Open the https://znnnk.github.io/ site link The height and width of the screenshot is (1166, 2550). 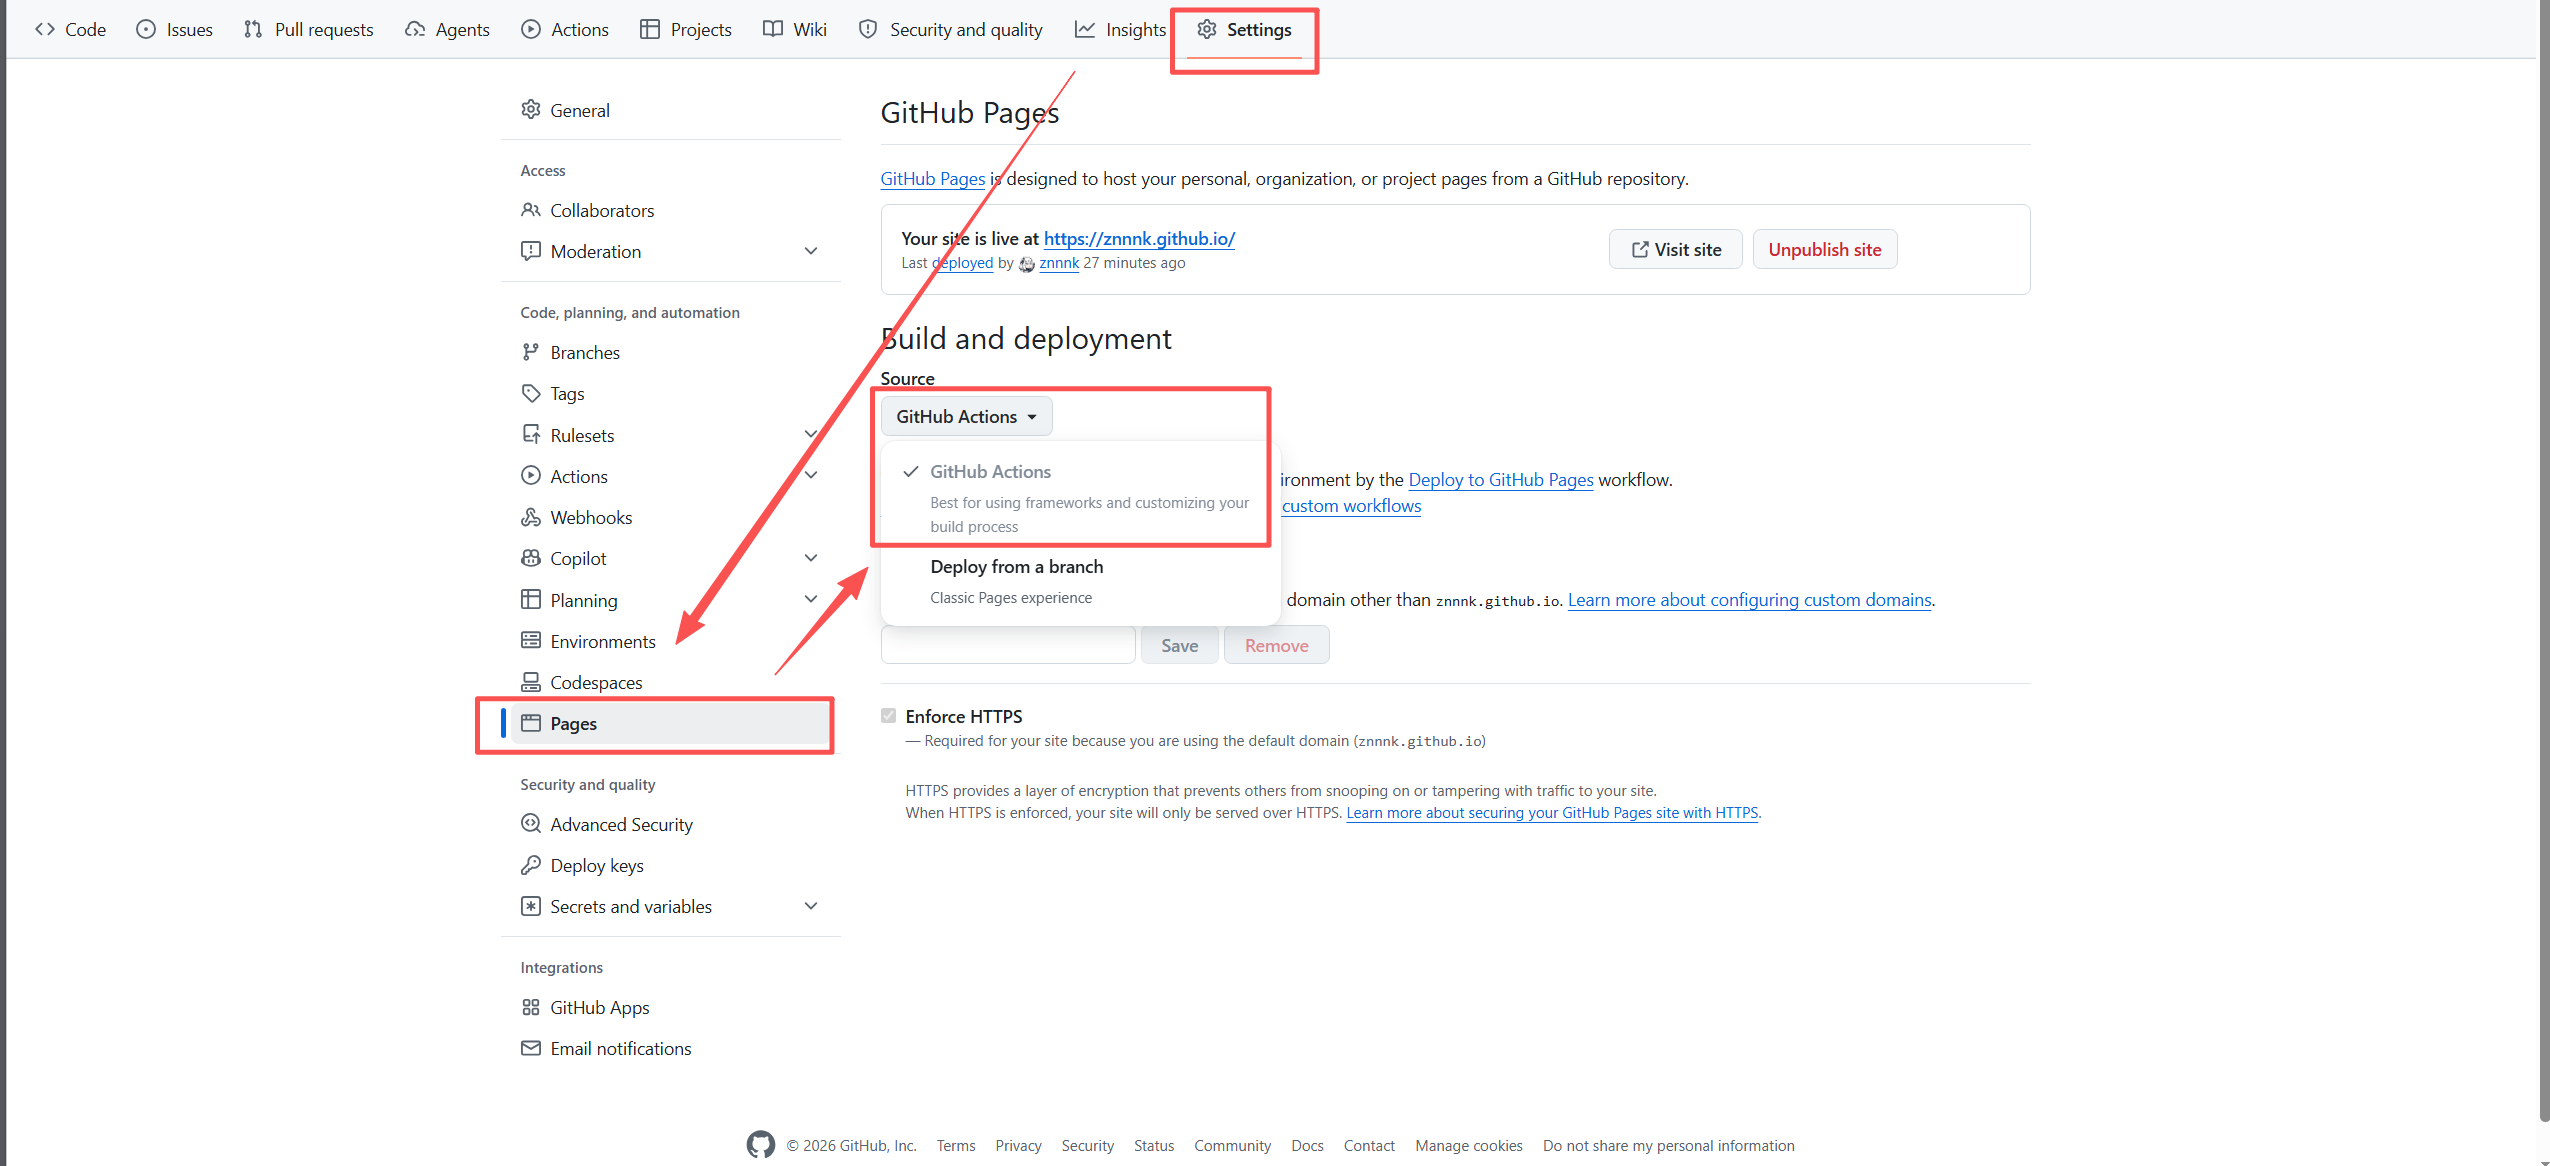(x=1139, y=238)
